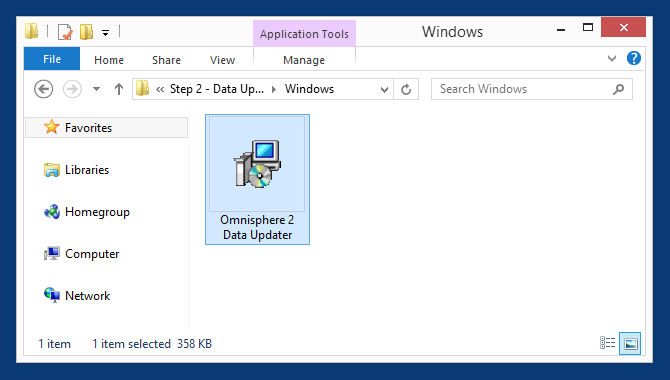Click the search magnifier icon
Image resolution: width=670 pixels, height=380 pixels.
(x=618, y=89)
